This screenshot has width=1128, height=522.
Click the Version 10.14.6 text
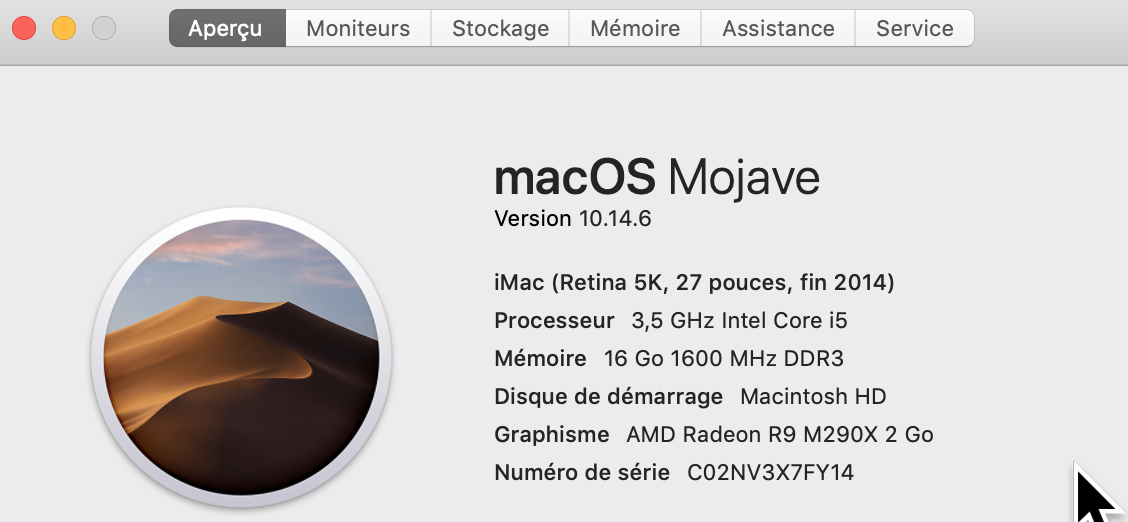pyautogui.click(x=573, y=218)
